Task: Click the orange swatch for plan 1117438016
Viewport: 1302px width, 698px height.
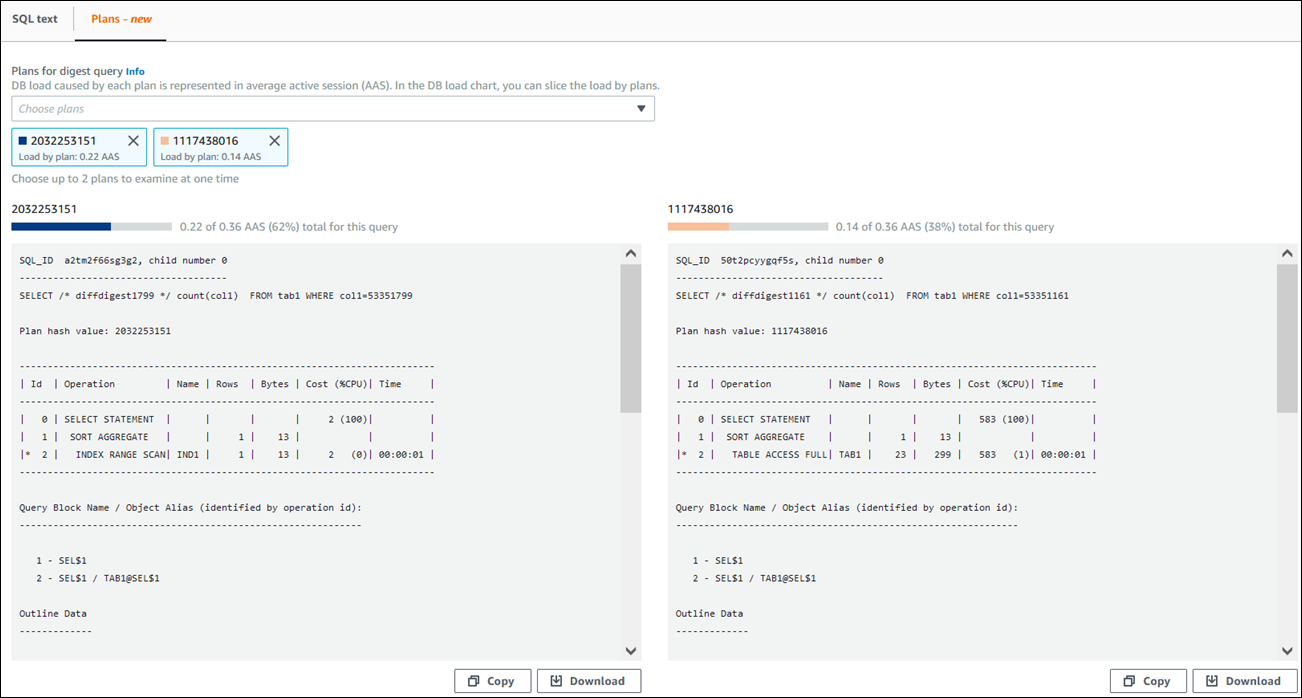Action: pyautogui.click(x=165, y=141)
